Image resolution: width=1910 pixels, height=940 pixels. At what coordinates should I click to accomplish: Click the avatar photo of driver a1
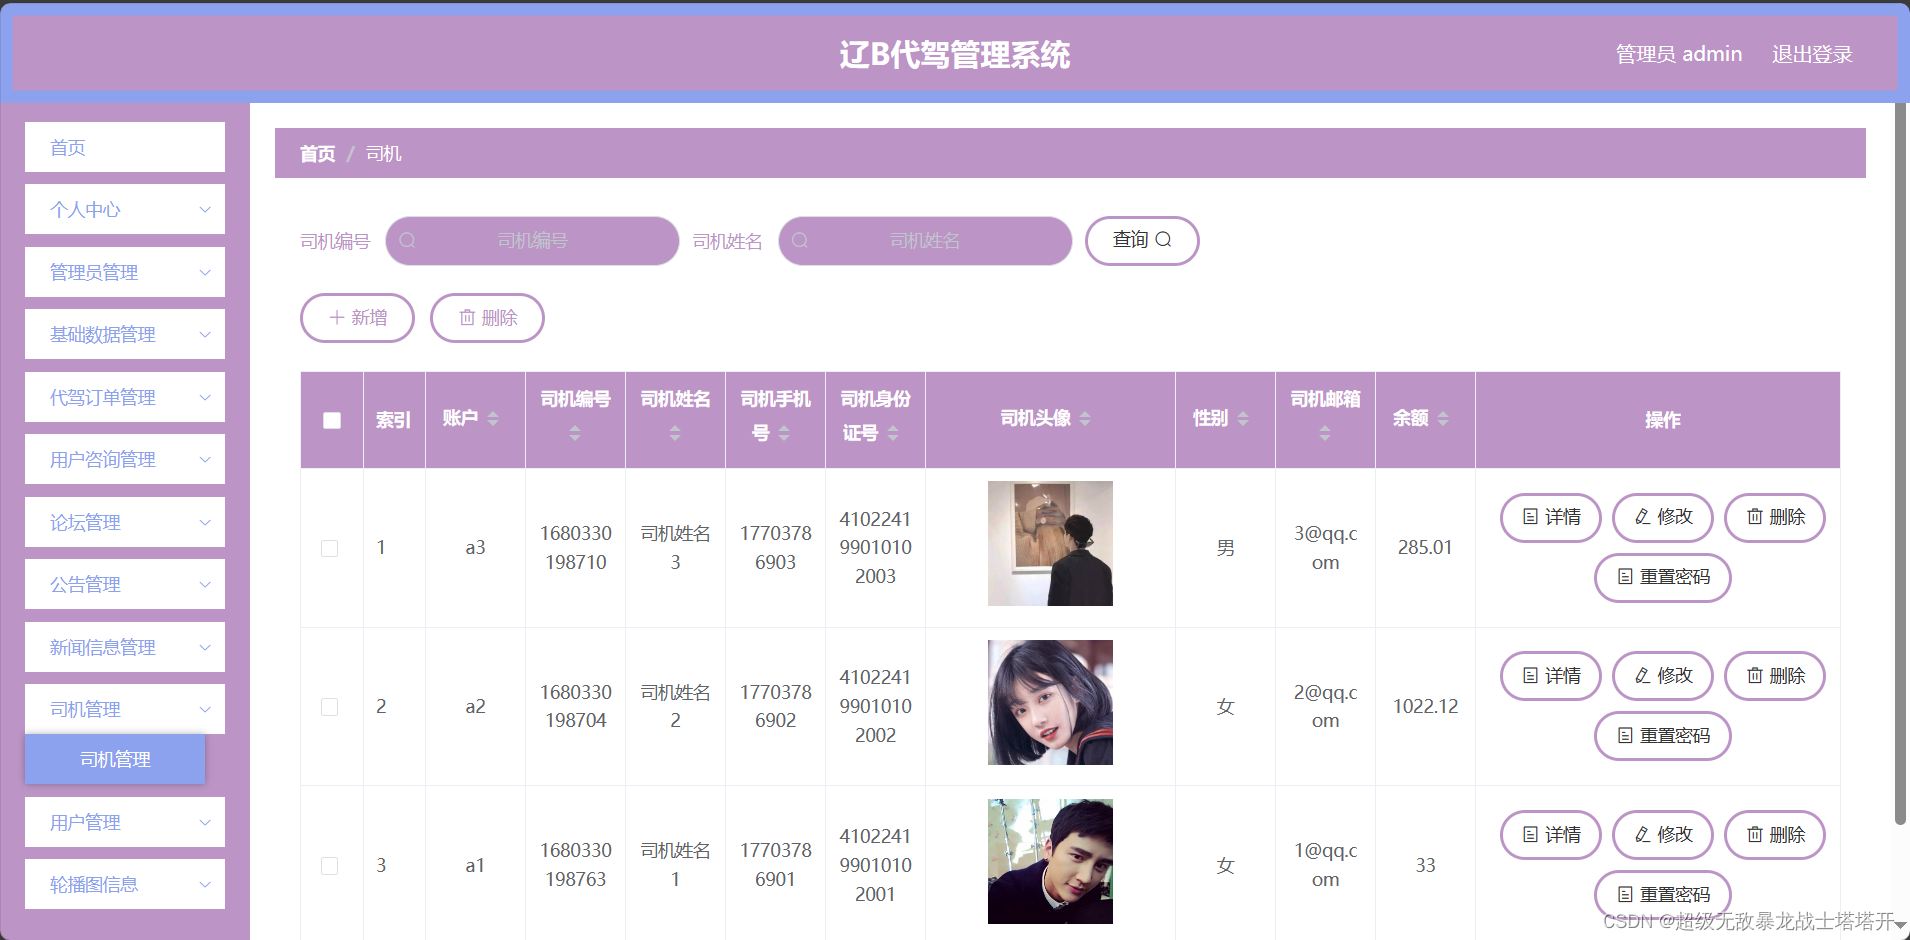click(x=1050, y=861)
